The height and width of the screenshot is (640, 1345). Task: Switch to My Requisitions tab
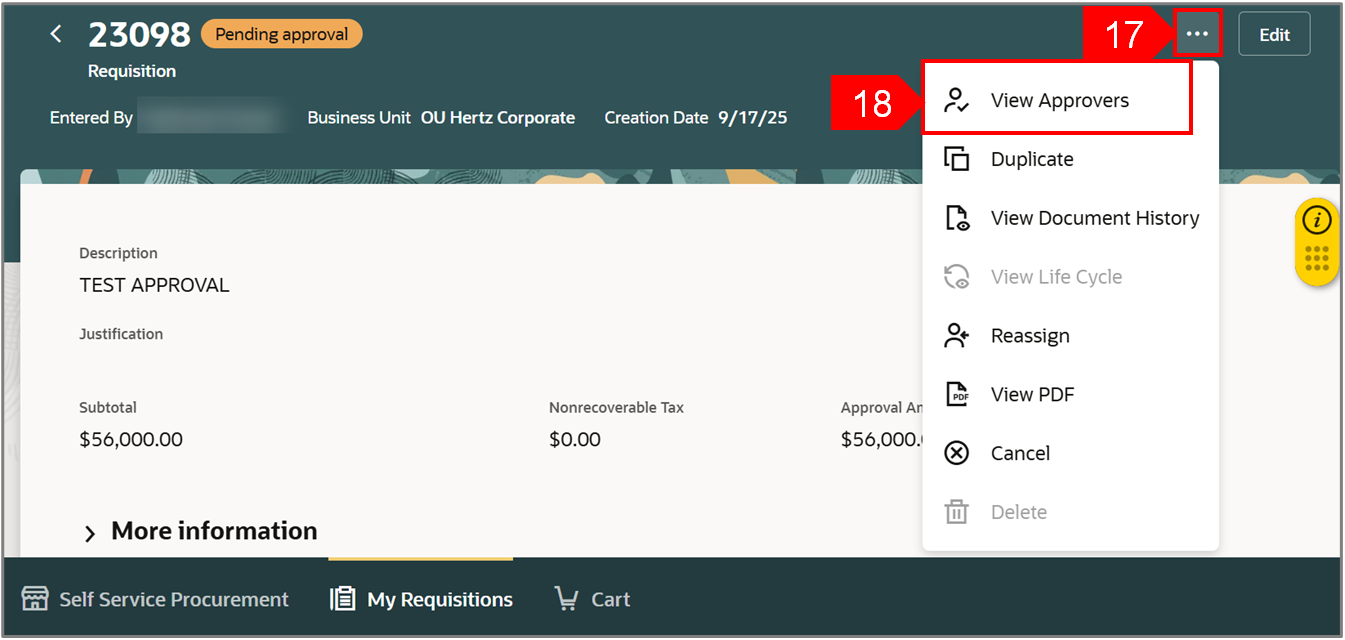pos(438,599)
